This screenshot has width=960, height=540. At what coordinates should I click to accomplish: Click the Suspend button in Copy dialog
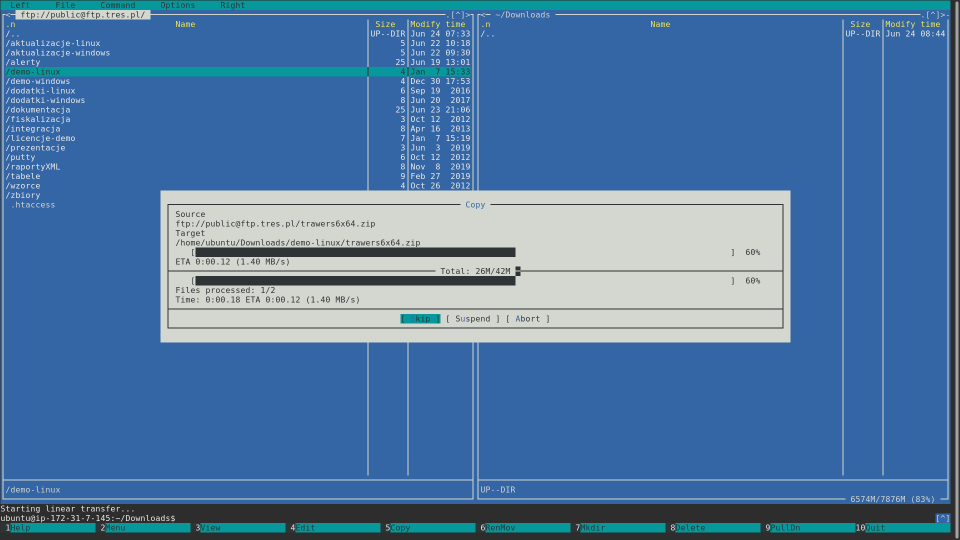click(473, 319)
